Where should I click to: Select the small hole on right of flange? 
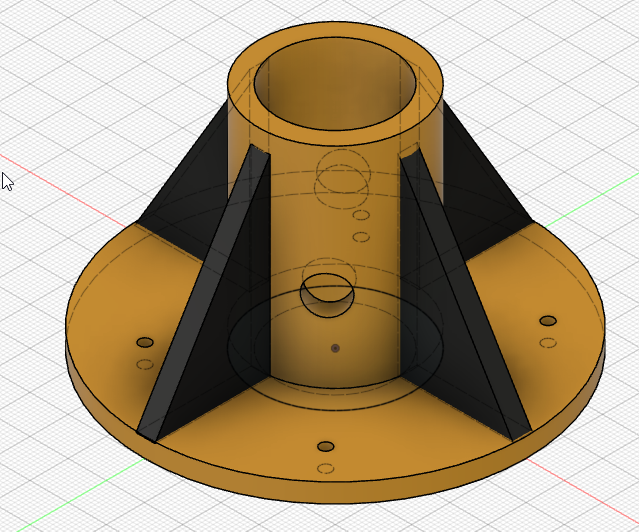[547, 321]
